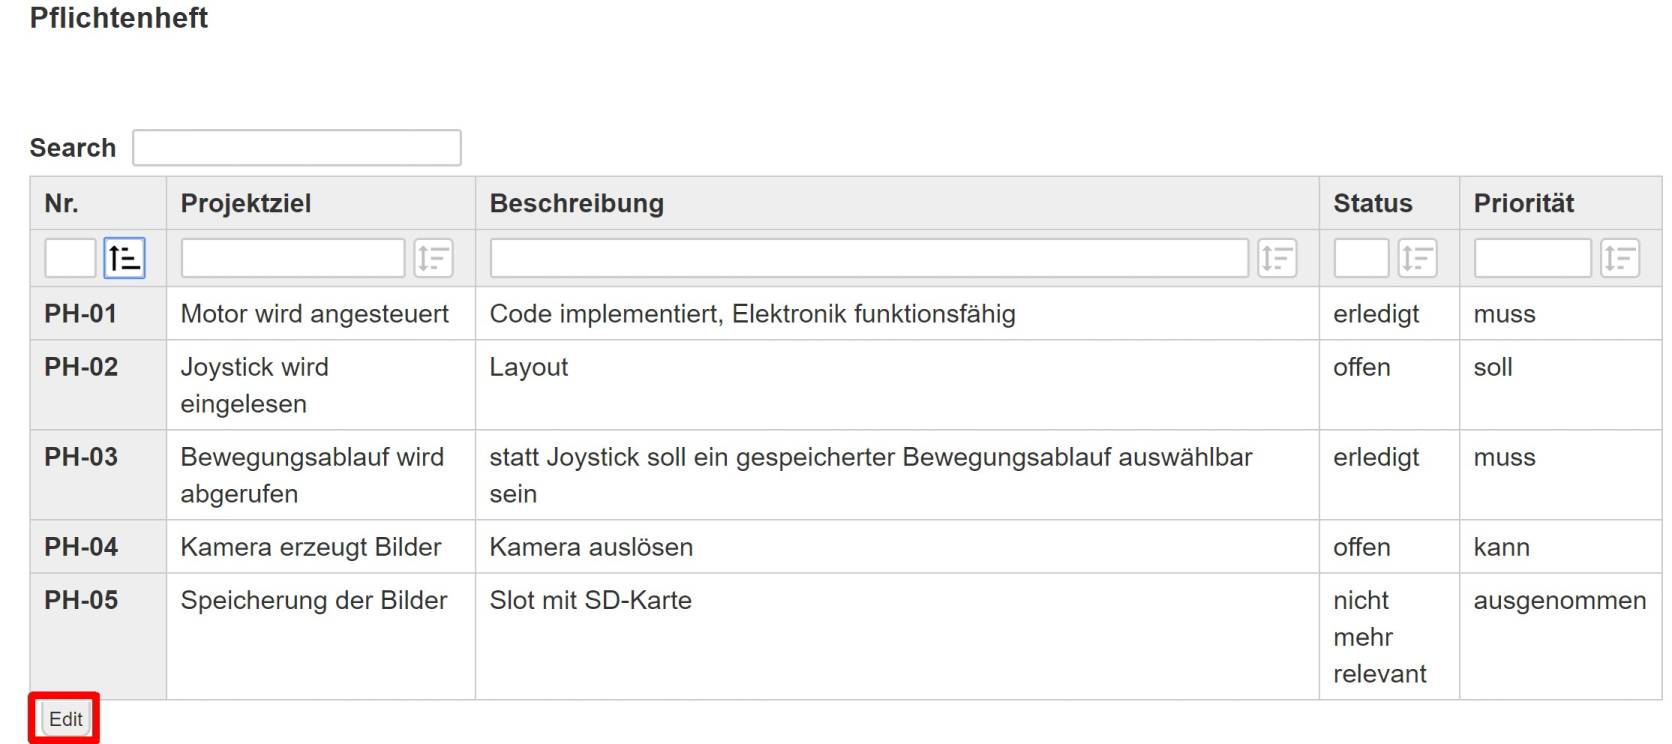
Task: Click the 'nicht mehr relevant' status cell
Action: point(1379,636)
